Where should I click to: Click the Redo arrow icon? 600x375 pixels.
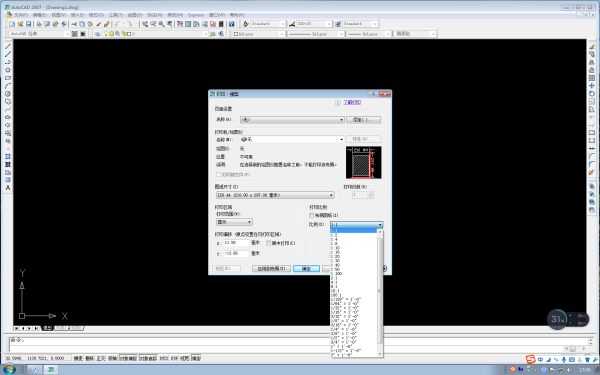(x=130, y=24)
